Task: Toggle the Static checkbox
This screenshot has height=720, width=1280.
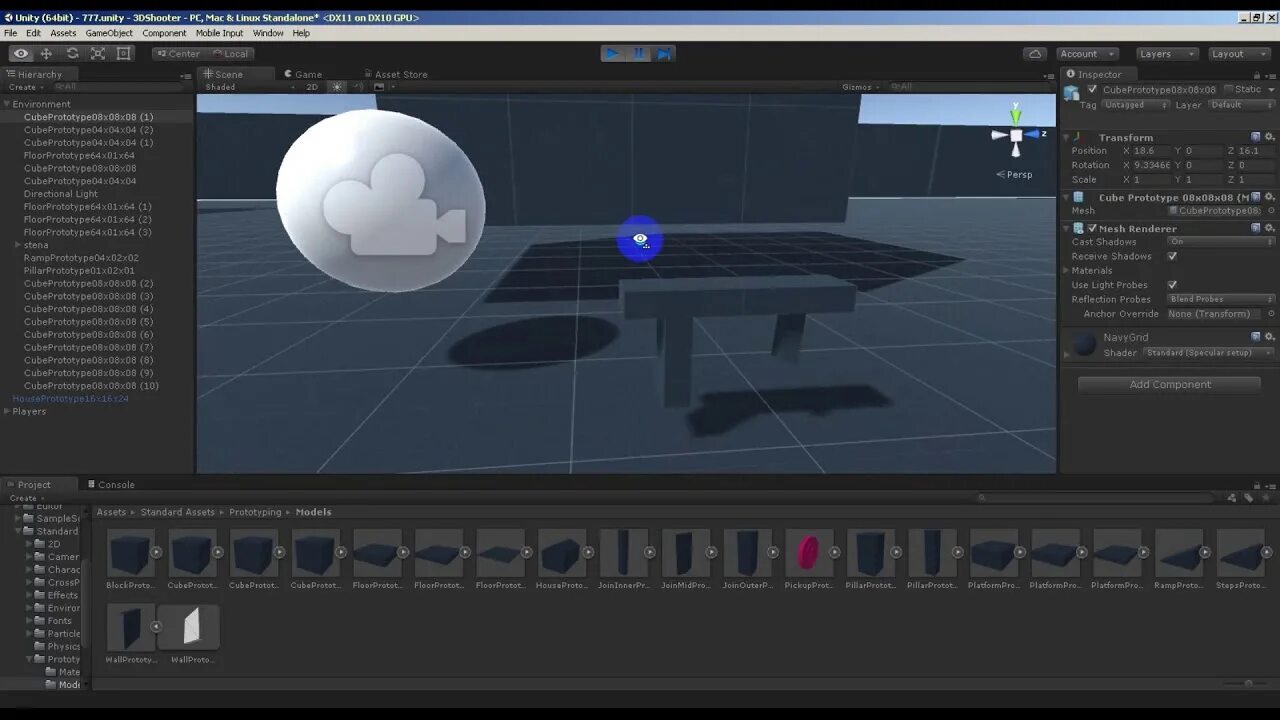Action: [x=1229, y=89]
